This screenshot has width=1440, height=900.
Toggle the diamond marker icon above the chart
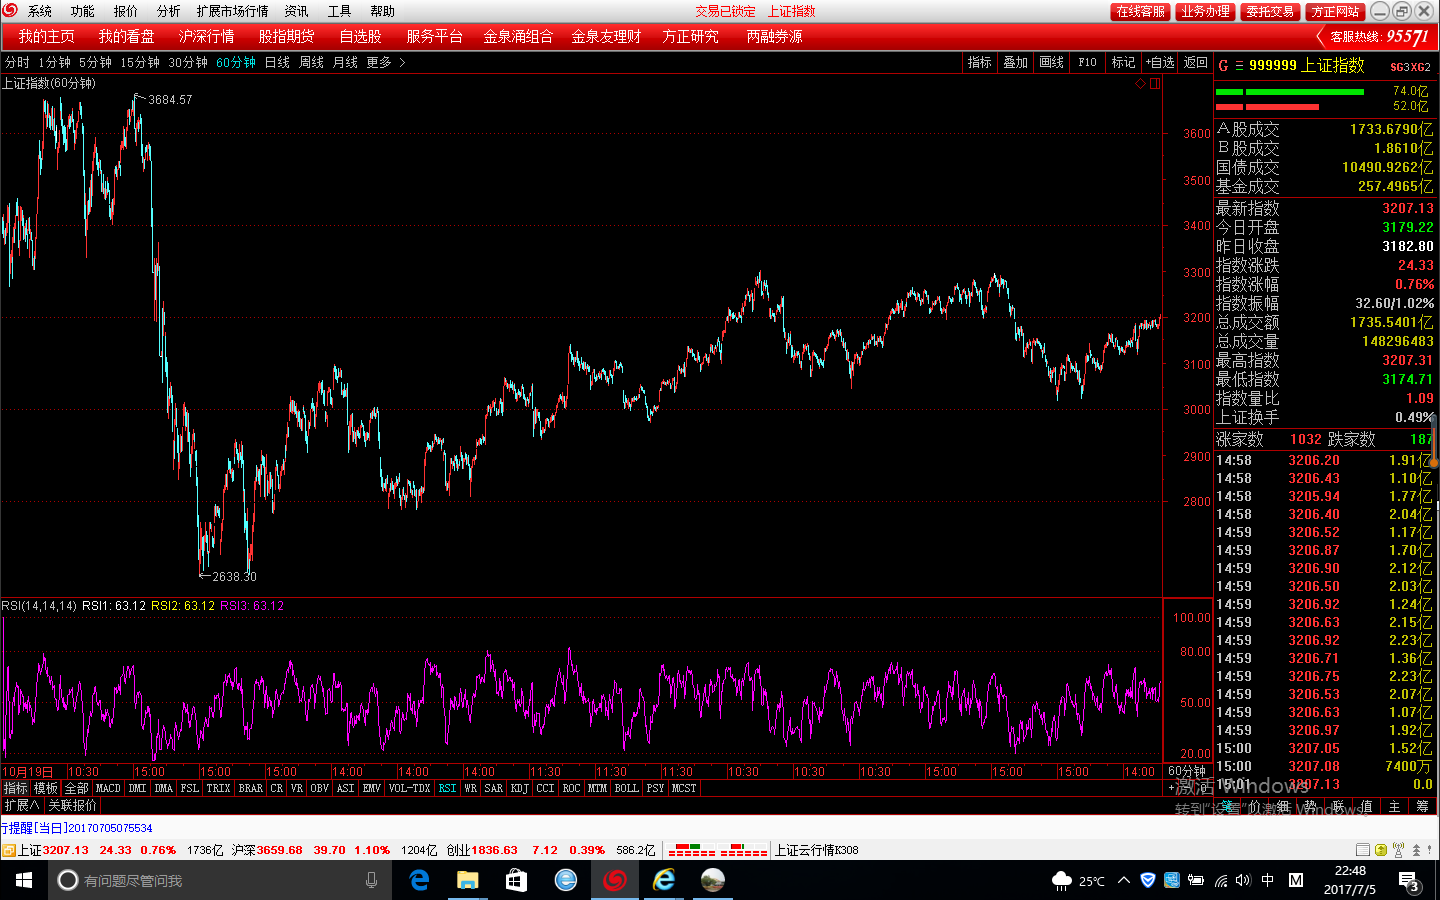[1140, 84]
